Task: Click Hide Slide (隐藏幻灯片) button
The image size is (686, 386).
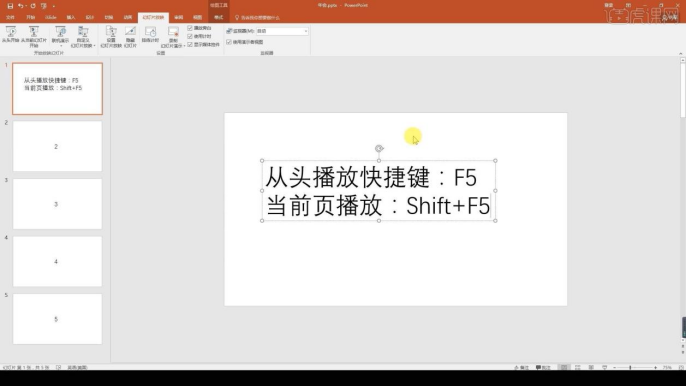Action: point(130,37)
